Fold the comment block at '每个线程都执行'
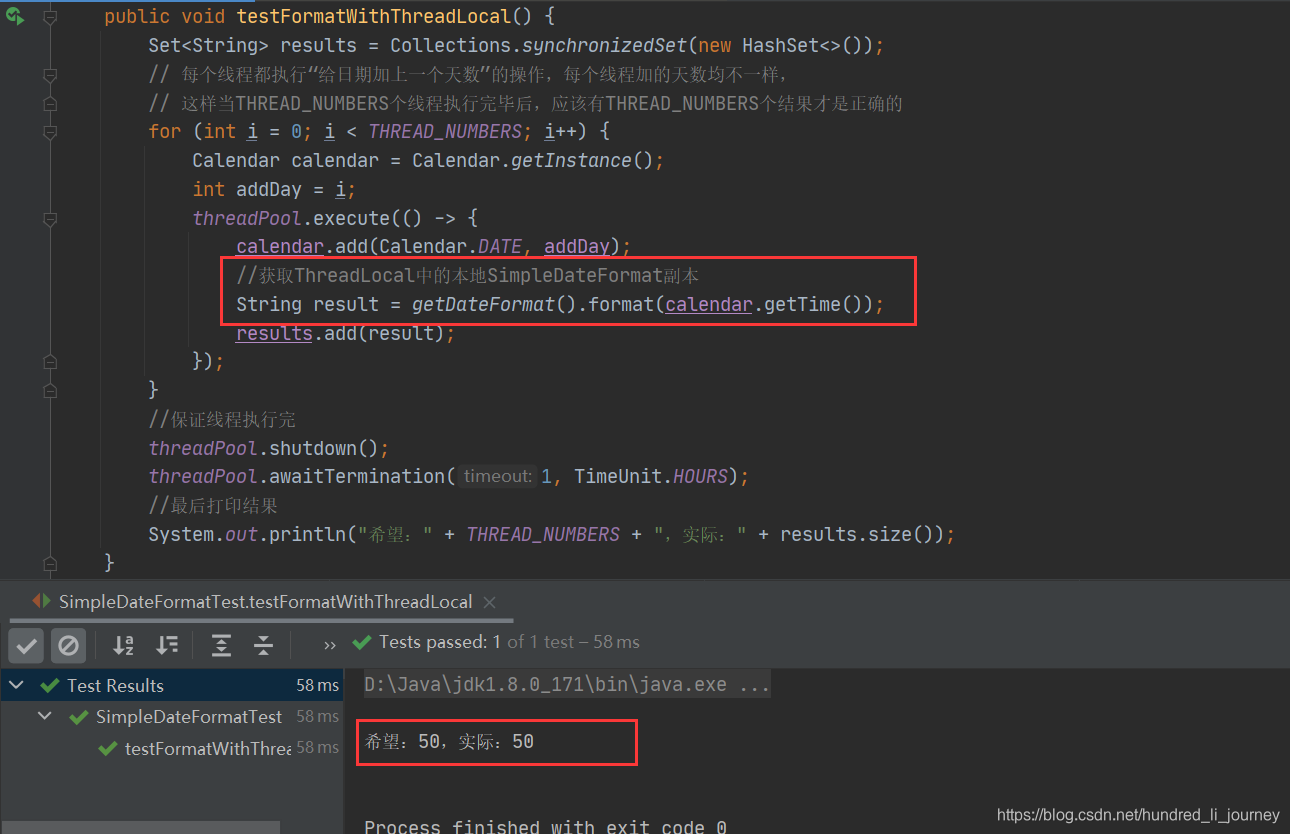This screenshot has height=834, width=1290. pos(48,74)
